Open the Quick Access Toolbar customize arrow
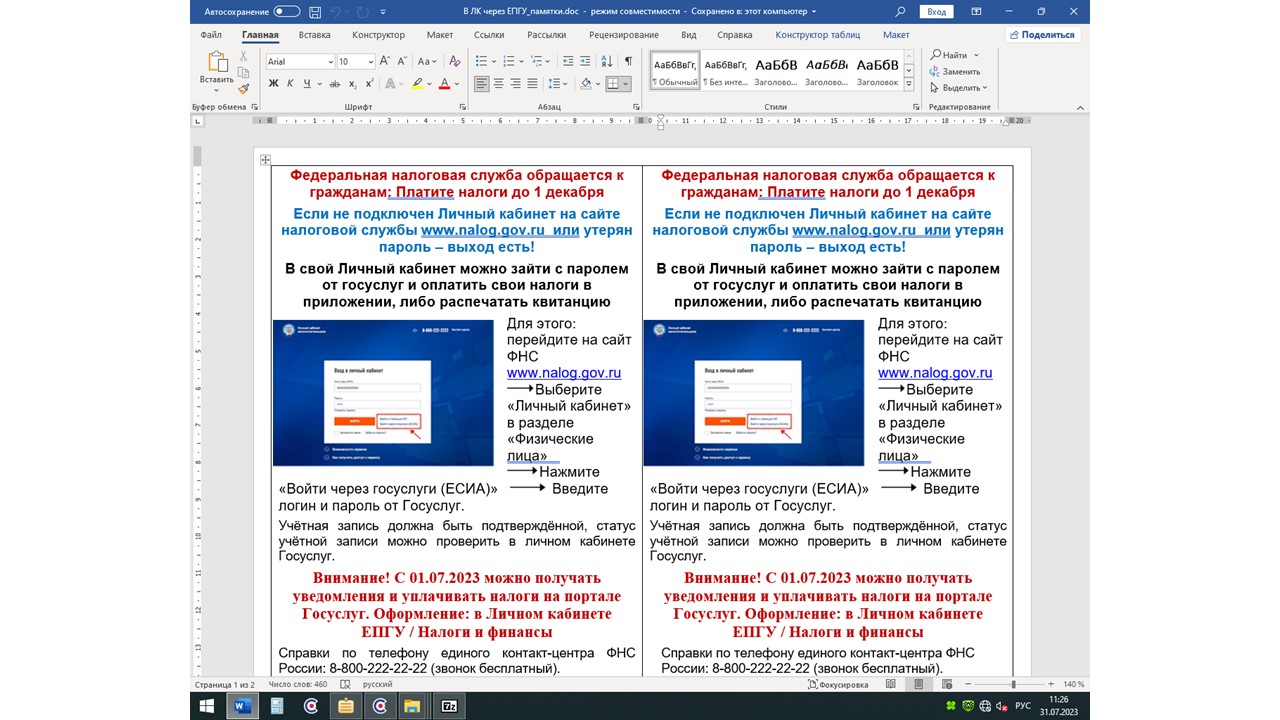The width and height of the screenshot is (1280, 720). click(383, 12)
